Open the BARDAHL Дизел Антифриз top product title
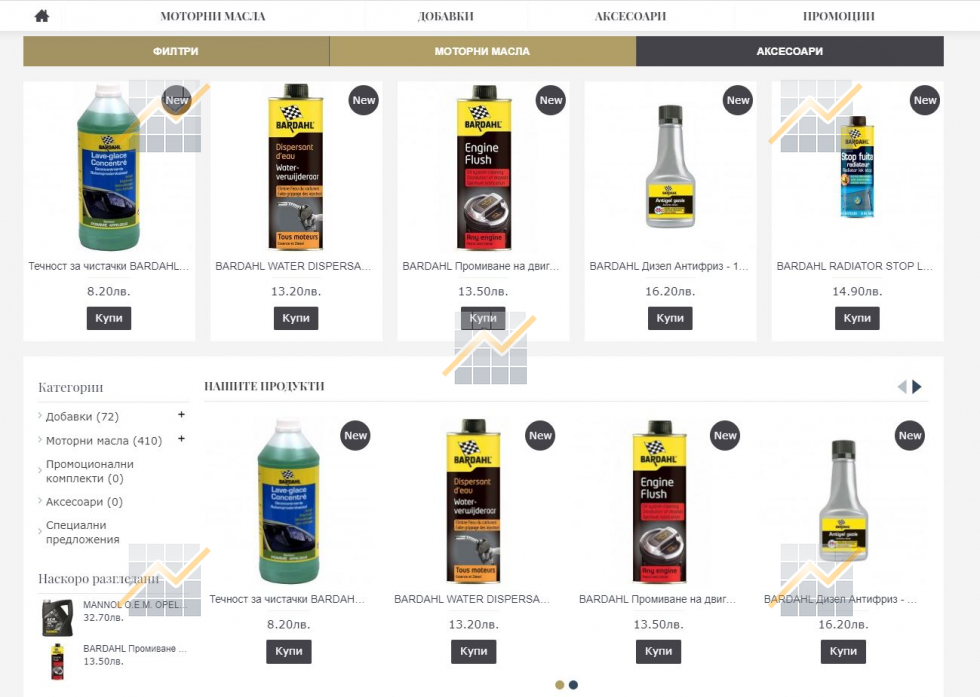 click(x=669, y=266)
